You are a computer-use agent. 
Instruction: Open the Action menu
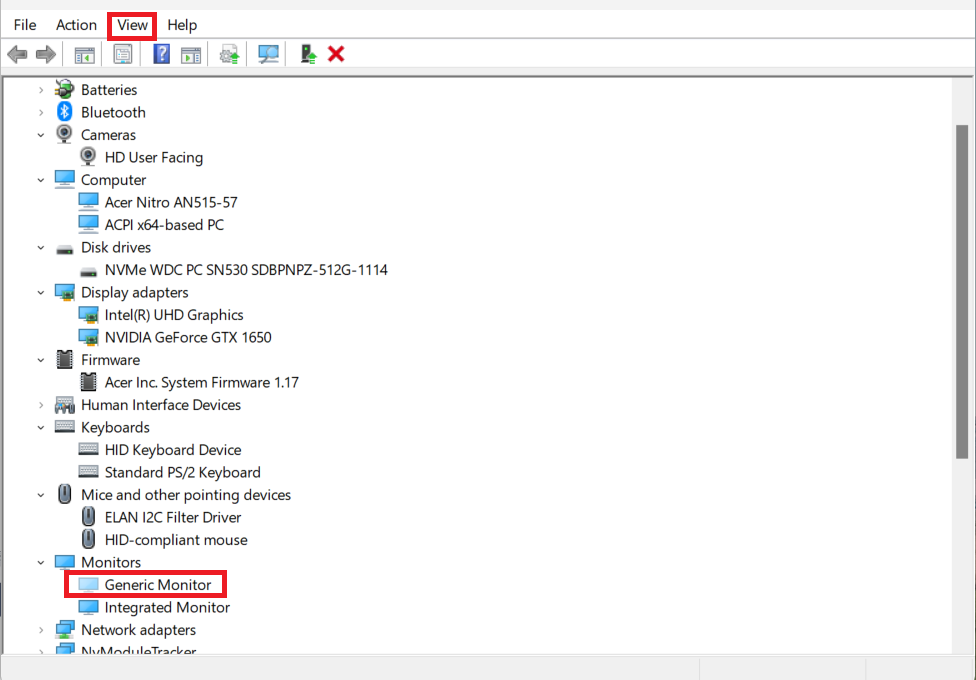[x=76, y=25]
